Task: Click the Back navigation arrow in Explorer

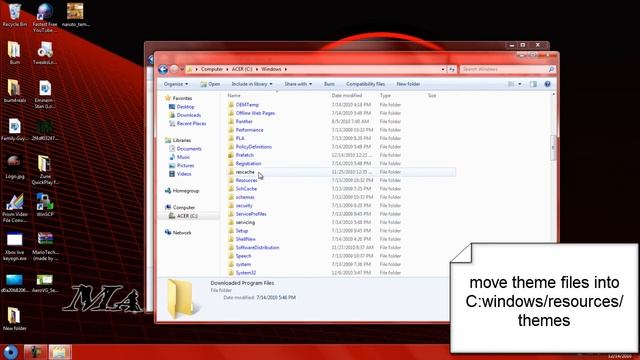Action: coord(163,69)
